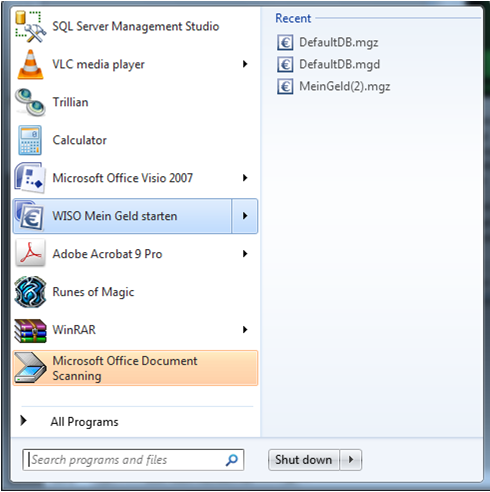Select Microsoft Office Document Scanning label

(125, 368)
